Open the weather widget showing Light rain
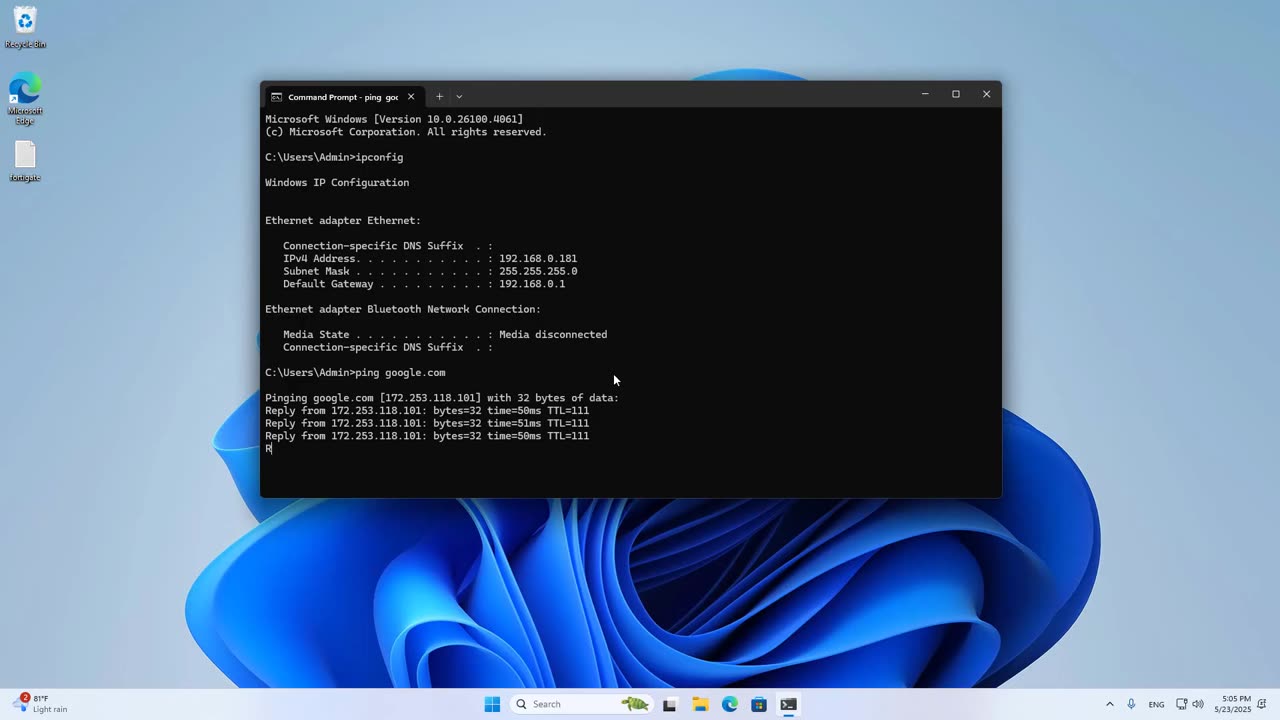 [40, 704]
